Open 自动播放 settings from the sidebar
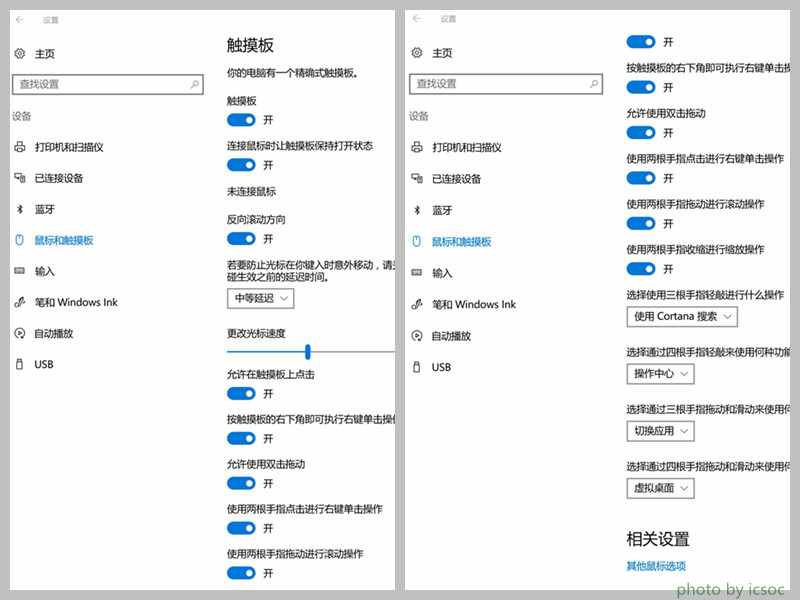Image resolution: width=800 pixels, height=600 pixels. click(x=55, y=333)
